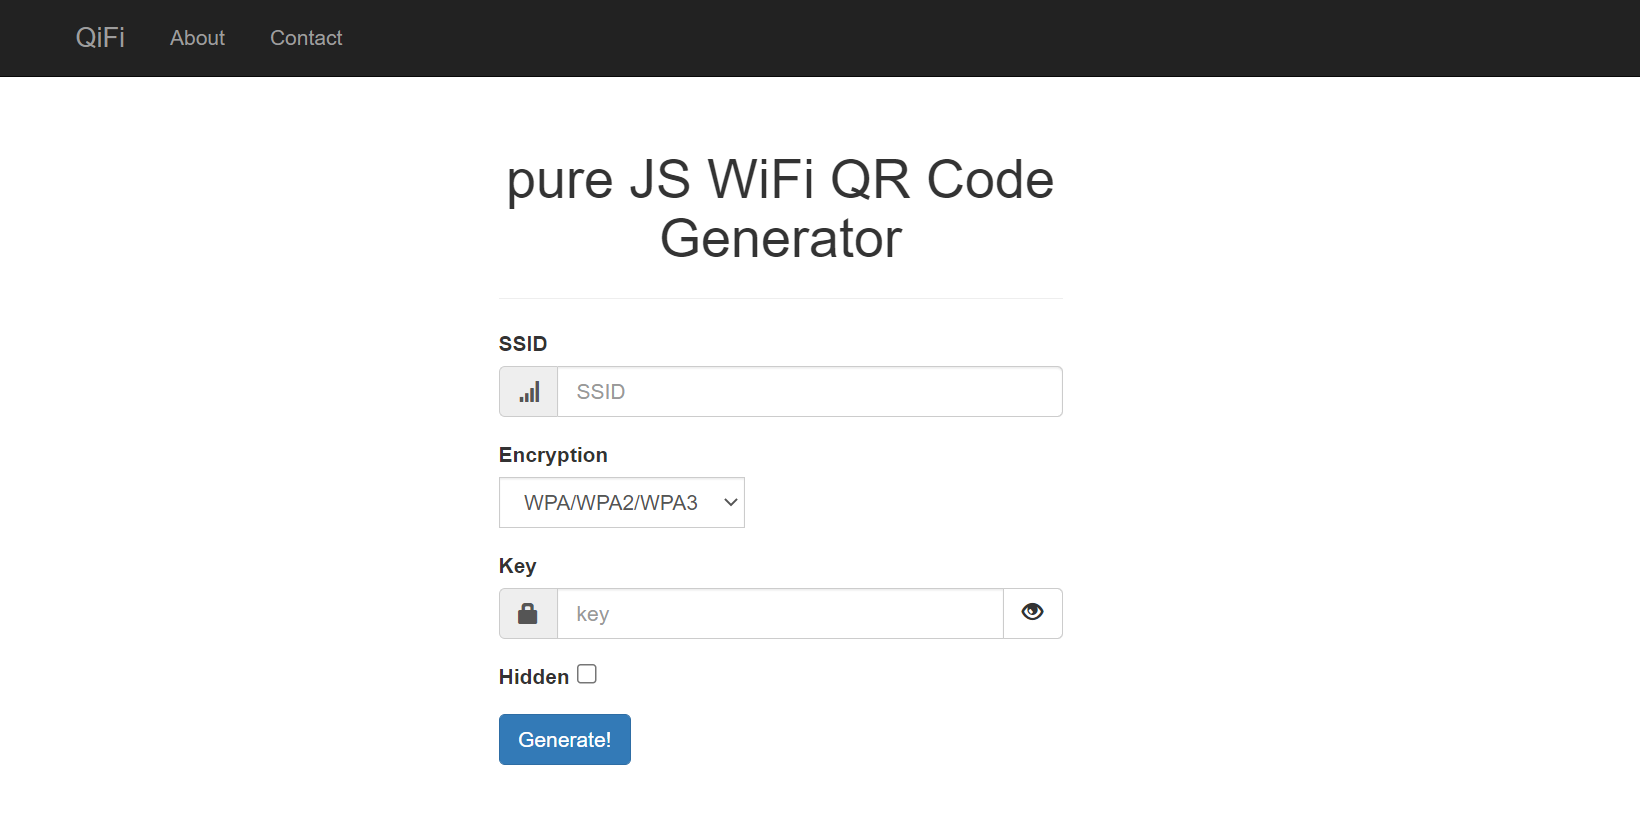
Task: Click empty area of dark navigation bar
Action: [x=1000, y=38]
